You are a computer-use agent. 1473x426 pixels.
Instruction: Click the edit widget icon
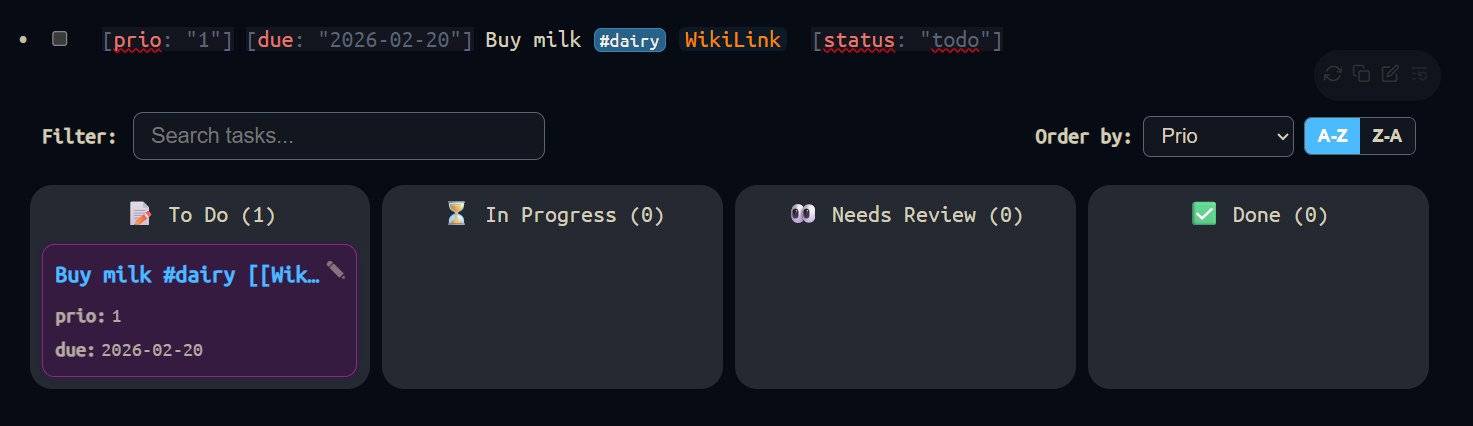pyautogui.click(x=1390, y=73)
